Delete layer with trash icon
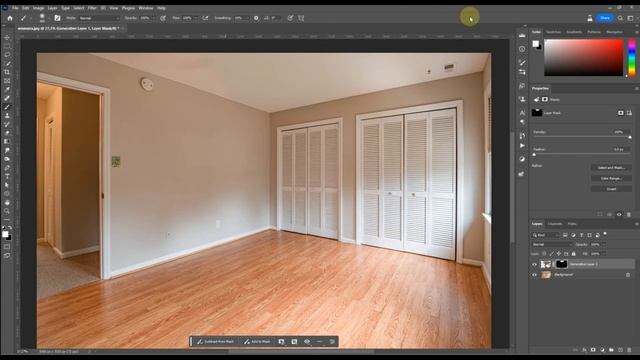640x360 pixels. [629, 350]
